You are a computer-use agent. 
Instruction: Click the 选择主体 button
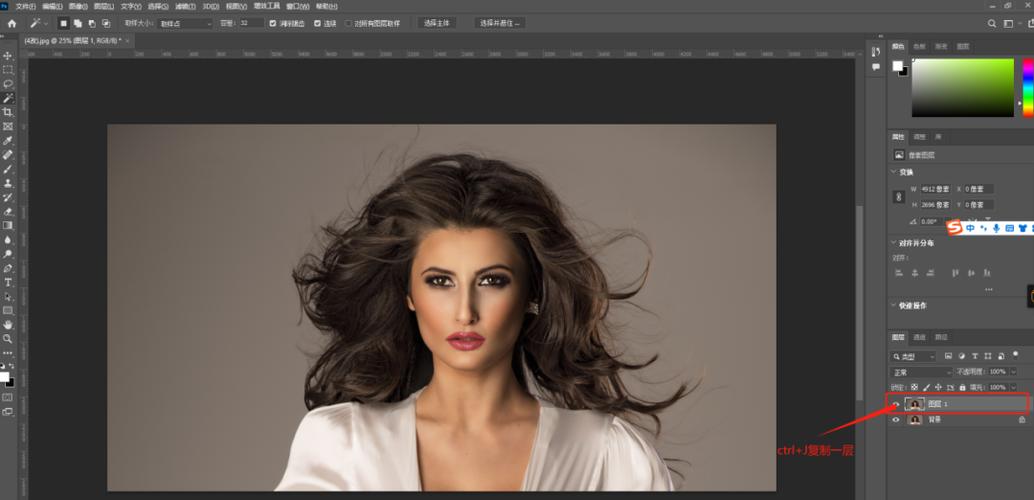click(436, 23)
